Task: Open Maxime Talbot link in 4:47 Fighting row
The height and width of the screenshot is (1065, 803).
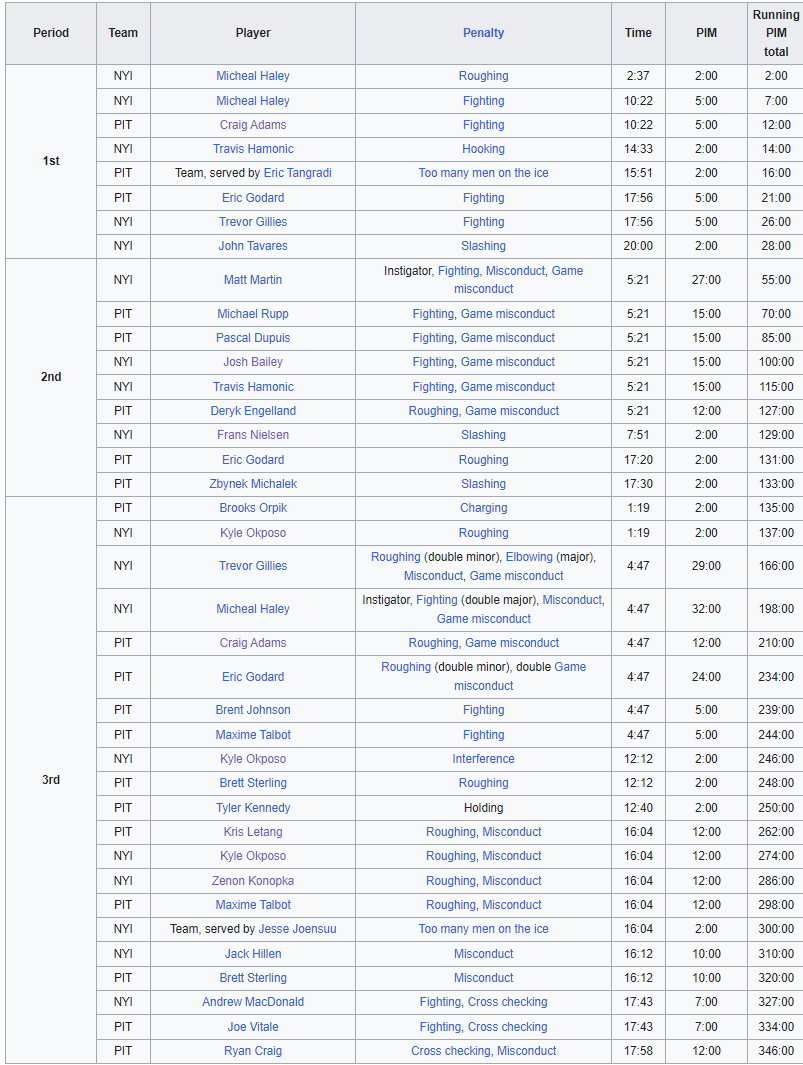Action: pyautogui.click(x=253, y=735)
